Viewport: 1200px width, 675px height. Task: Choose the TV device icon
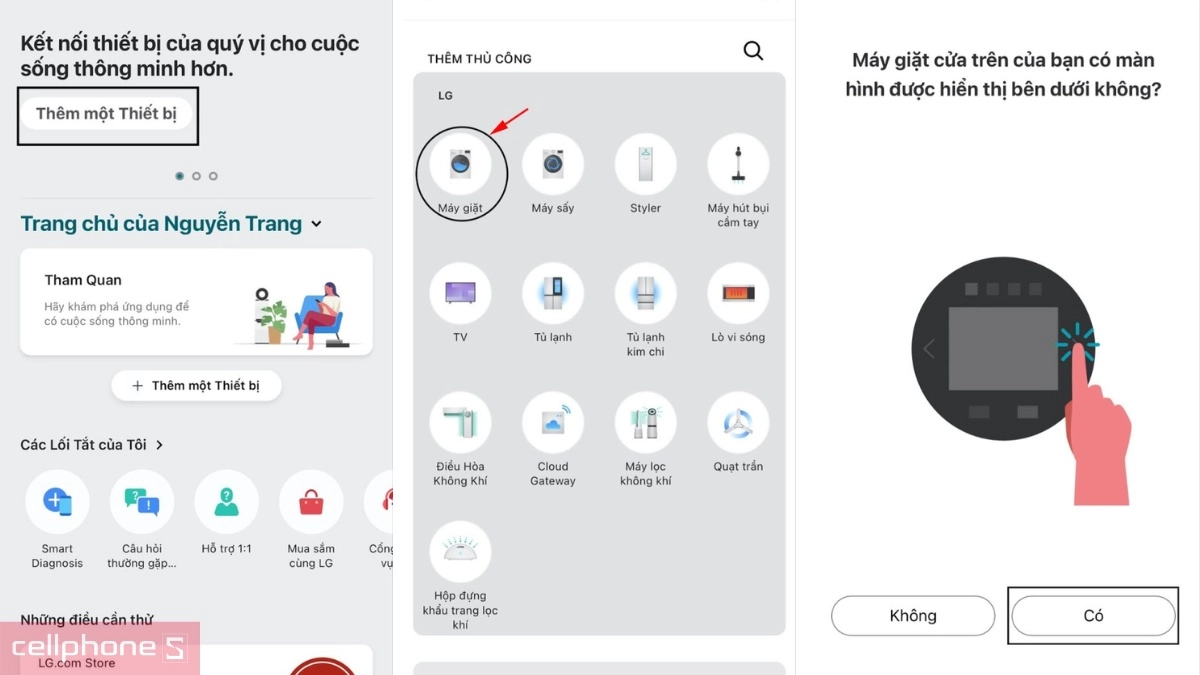[461, 294]
